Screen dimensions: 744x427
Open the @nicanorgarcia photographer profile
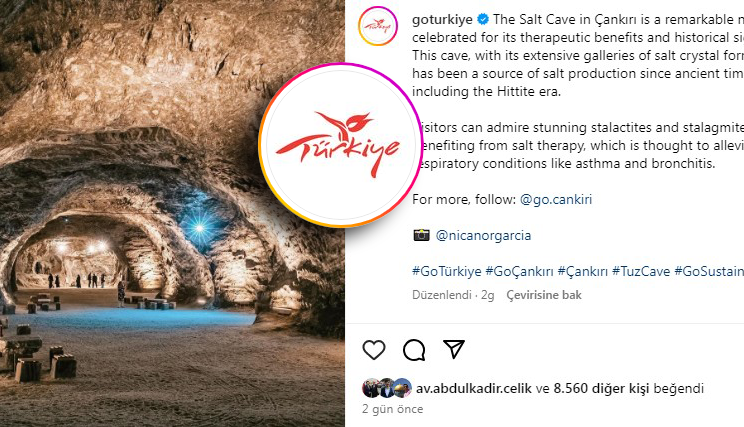coord(483,235)
